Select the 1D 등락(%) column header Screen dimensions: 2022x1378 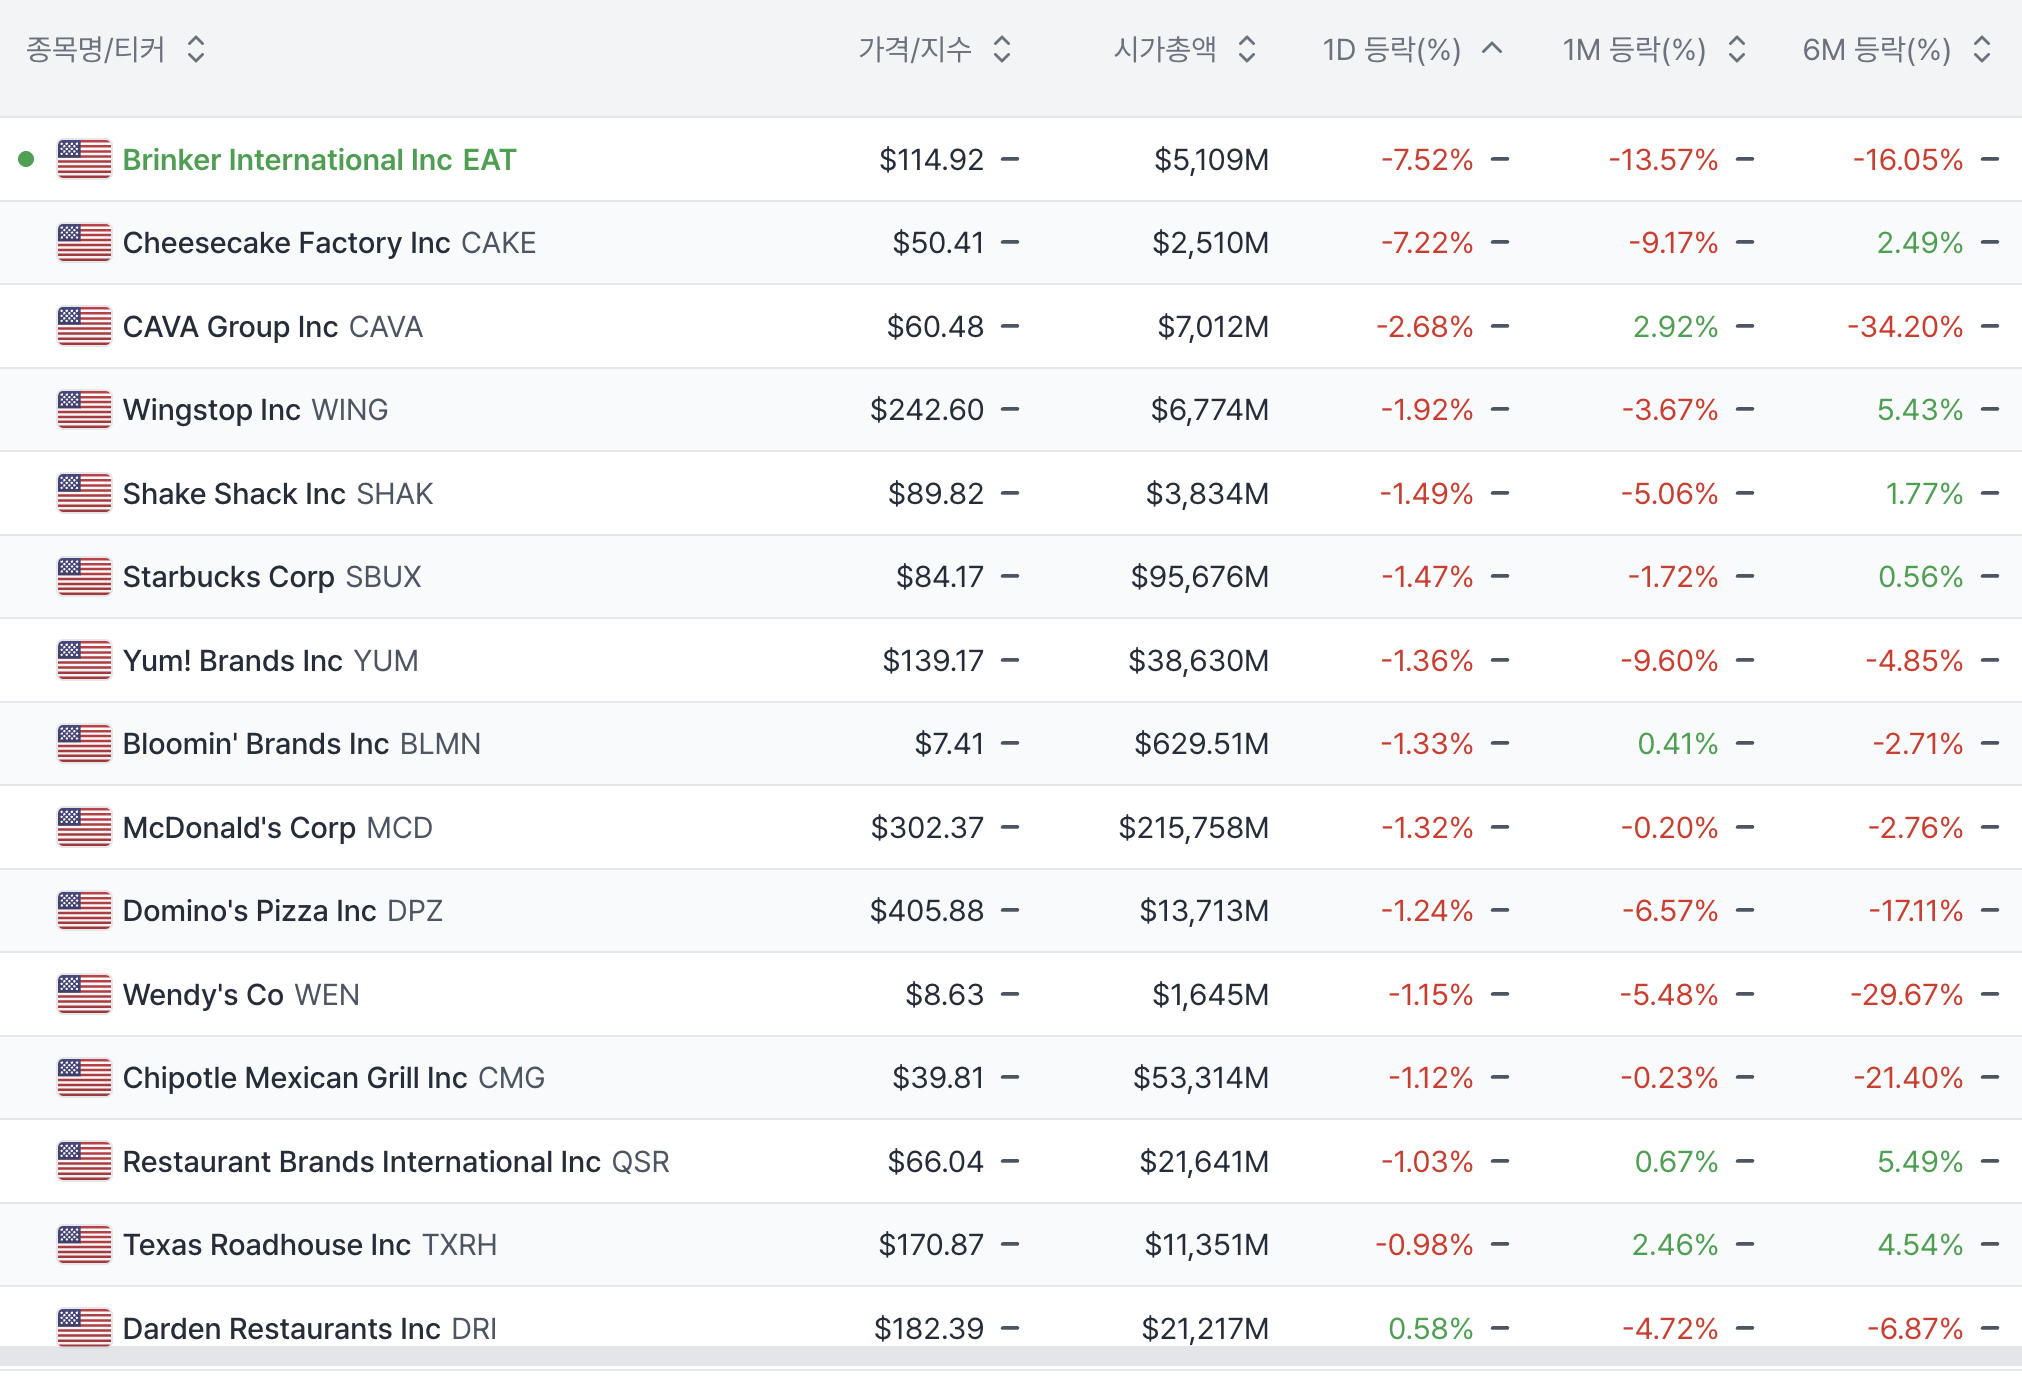coord(1391,49)
